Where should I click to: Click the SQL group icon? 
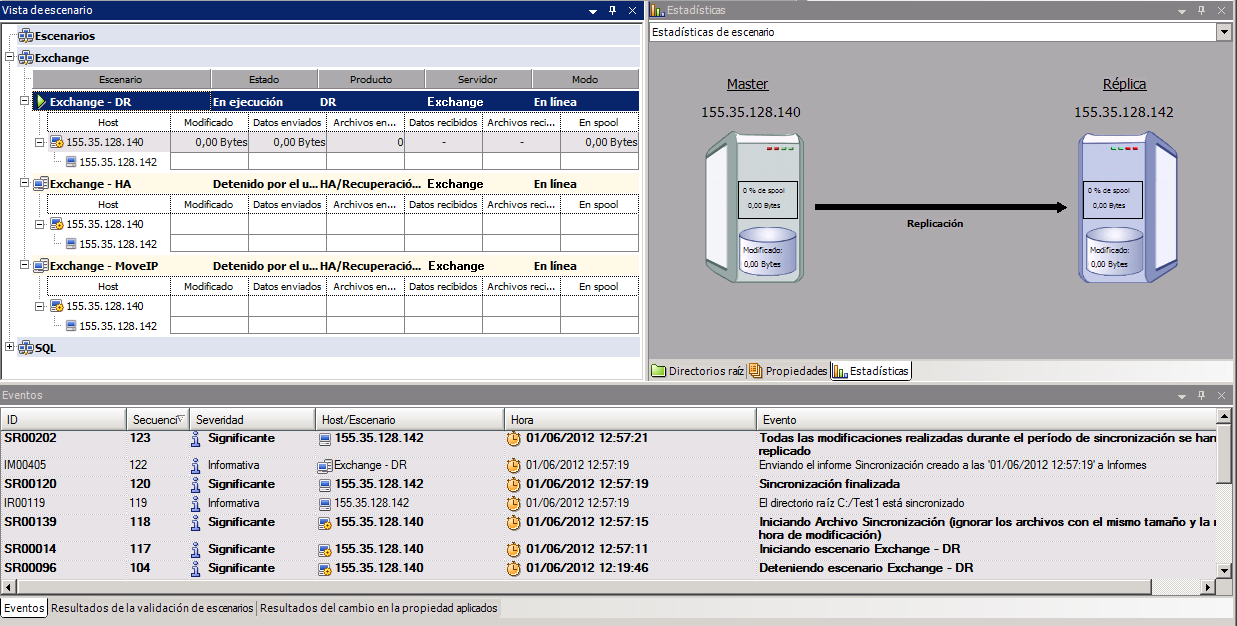click(x=26, y=348)
